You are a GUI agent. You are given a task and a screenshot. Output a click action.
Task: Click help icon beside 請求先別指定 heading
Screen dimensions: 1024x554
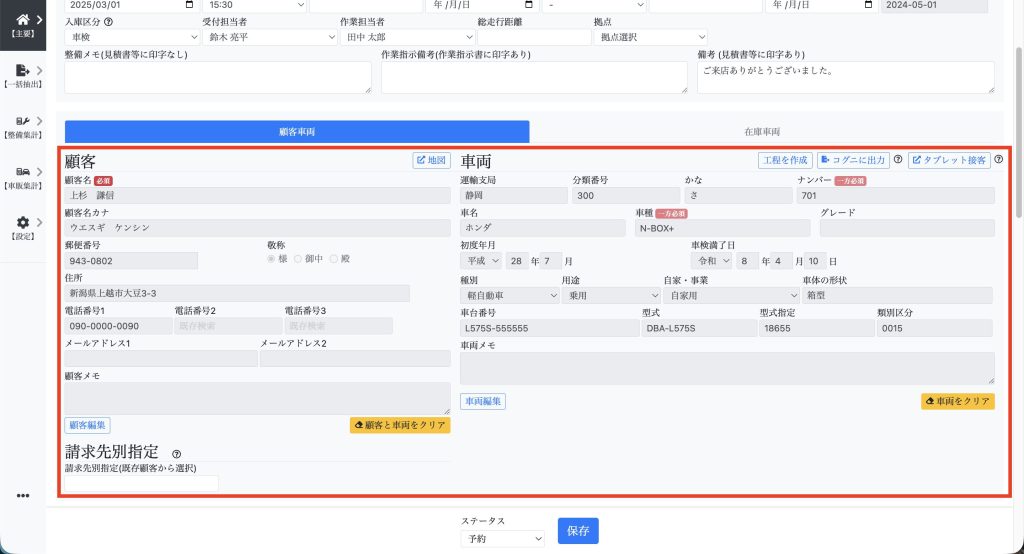(176, 453)
